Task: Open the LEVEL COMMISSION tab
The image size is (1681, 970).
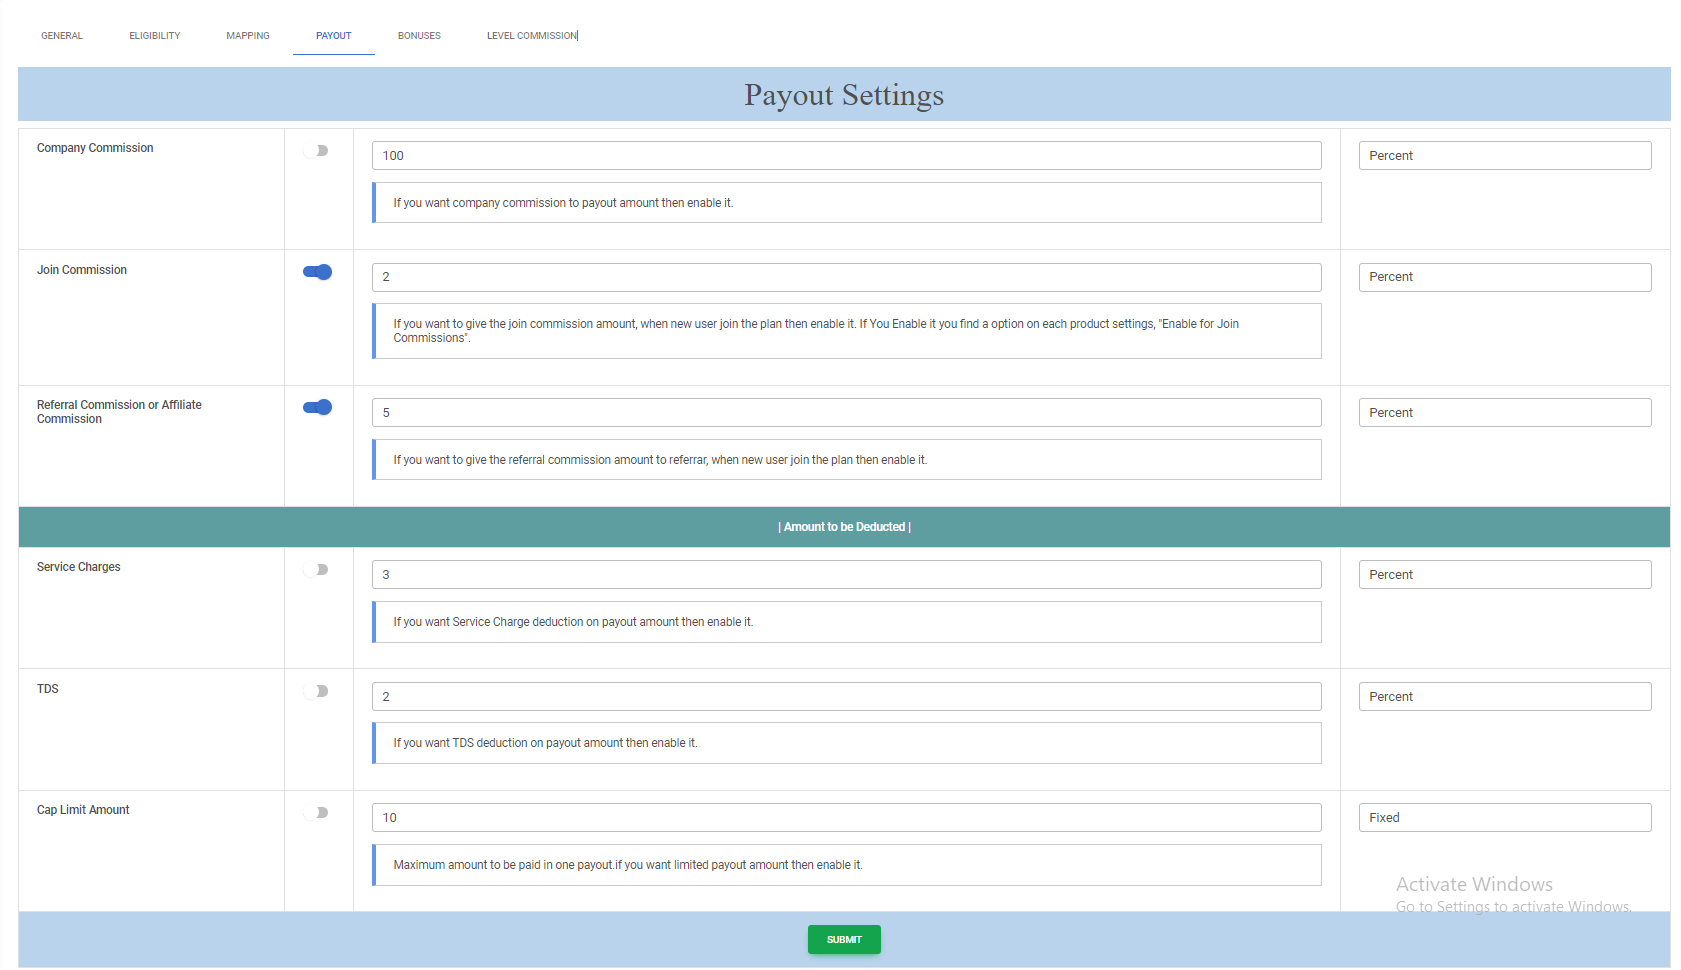Action: [x=531, y=35]
